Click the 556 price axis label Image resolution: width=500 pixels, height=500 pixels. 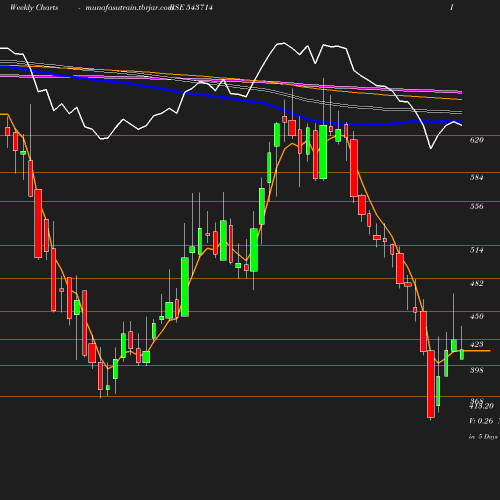[477, 206]
